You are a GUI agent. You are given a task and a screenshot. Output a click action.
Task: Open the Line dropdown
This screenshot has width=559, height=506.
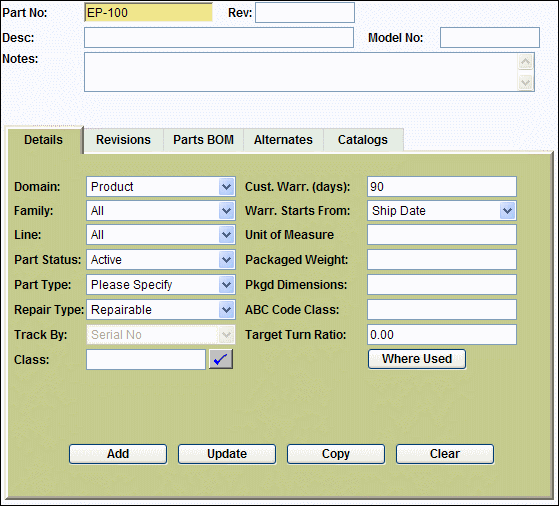(x=226, y=235)
